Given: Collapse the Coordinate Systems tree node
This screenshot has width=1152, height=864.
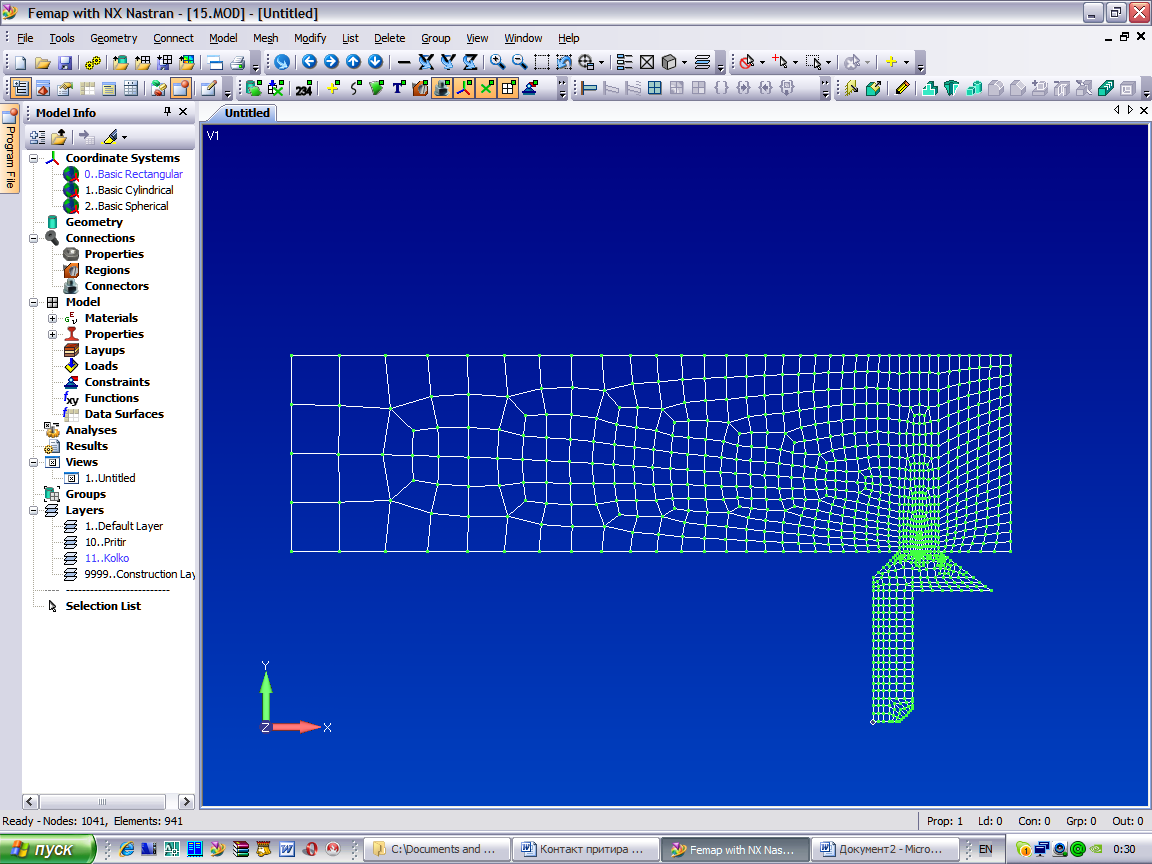Looking at the screenshot, I should [x=34, y=158].
